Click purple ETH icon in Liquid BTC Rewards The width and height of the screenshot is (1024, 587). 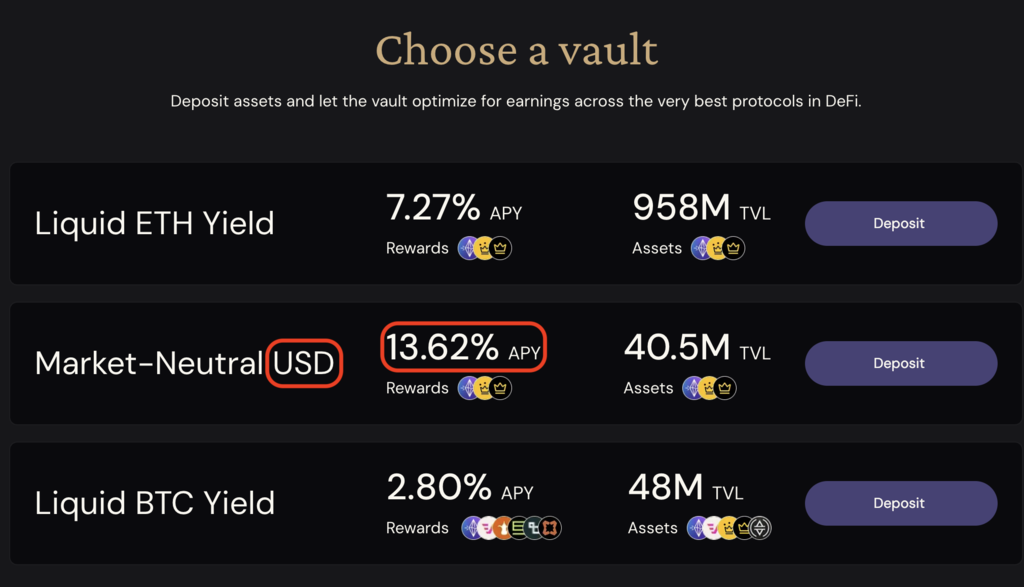pyautogui.click(x=472, y=528)
